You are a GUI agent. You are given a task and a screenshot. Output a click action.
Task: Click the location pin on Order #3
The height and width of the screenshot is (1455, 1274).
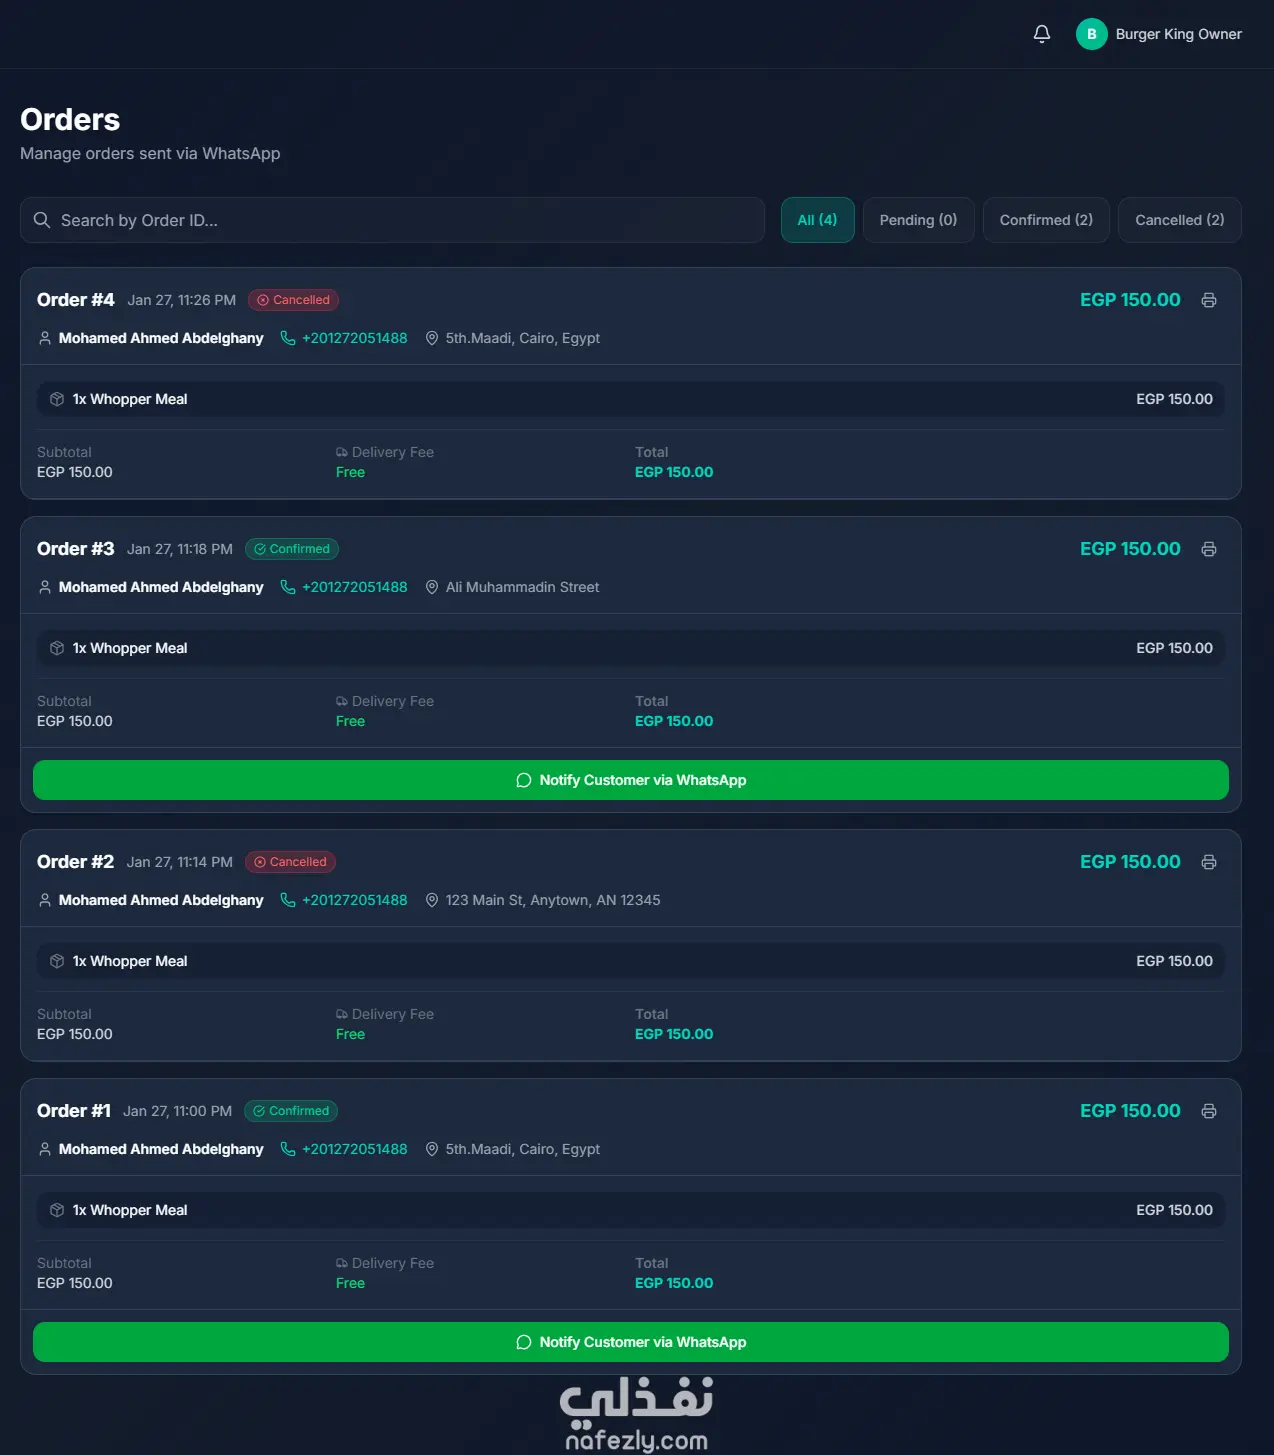[432, 587]
